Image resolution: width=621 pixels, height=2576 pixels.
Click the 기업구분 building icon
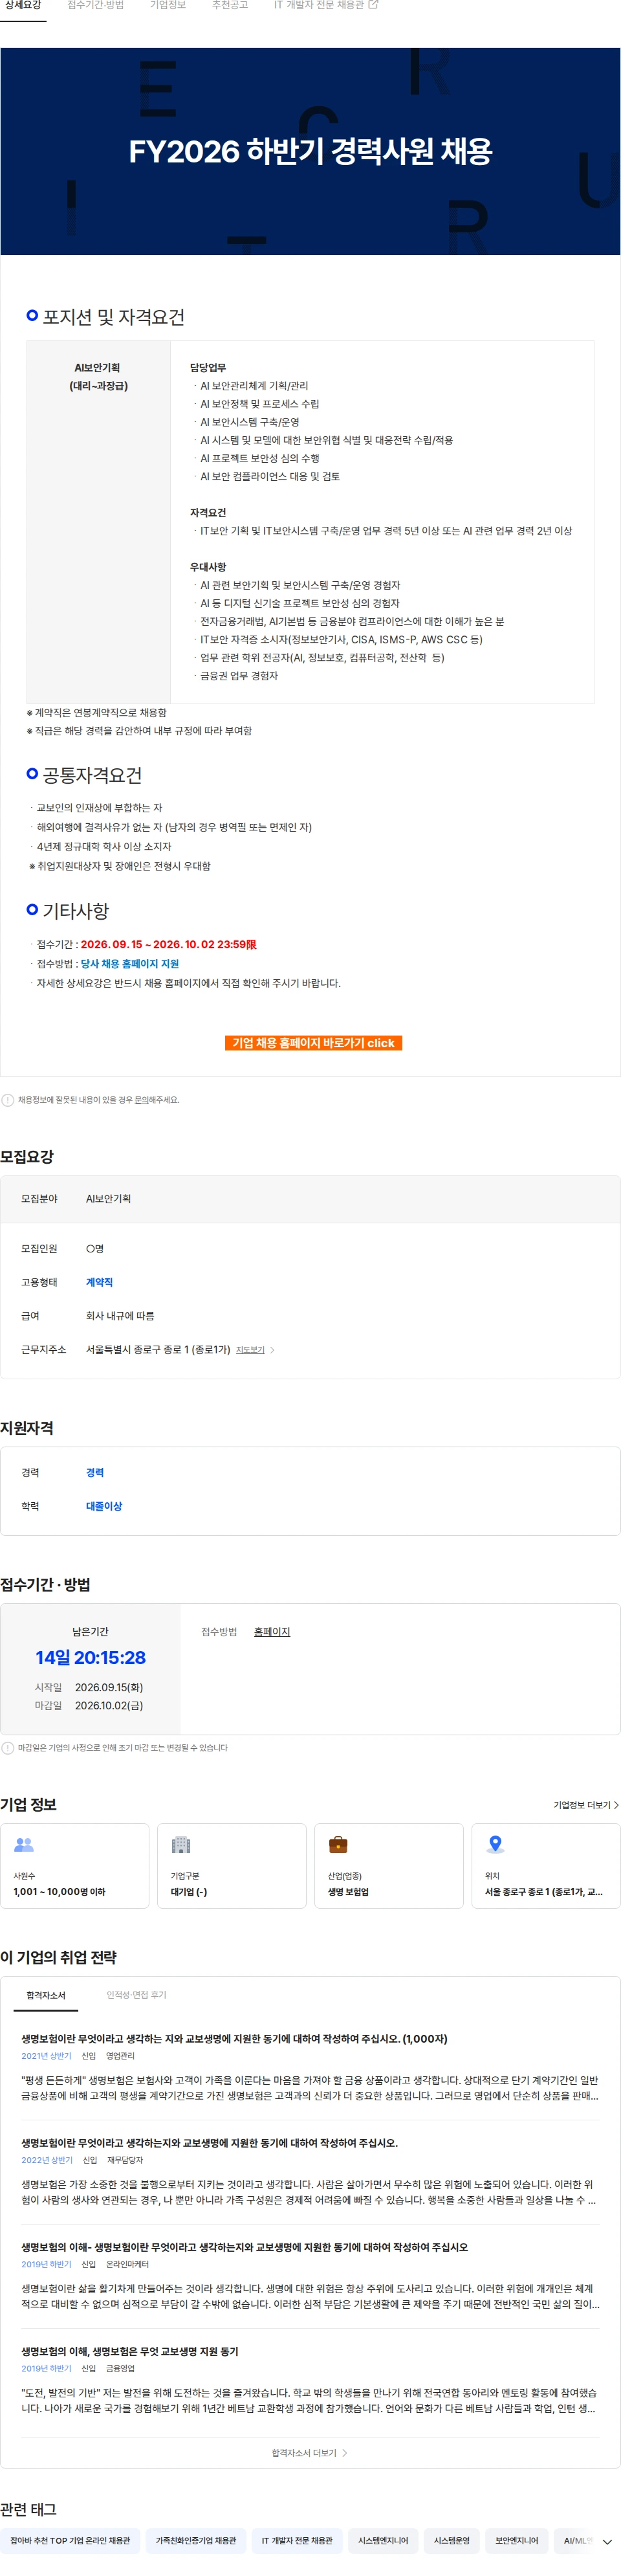pos(181,1845)
